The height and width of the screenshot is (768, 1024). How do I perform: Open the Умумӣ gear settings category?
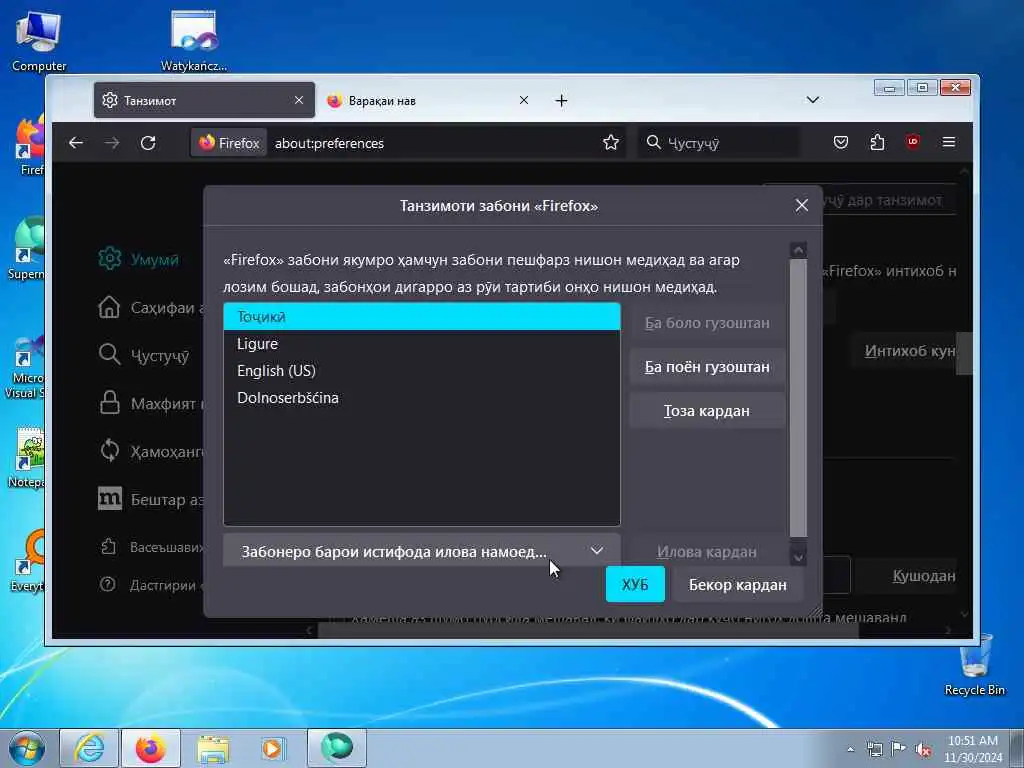pos(138,259)
